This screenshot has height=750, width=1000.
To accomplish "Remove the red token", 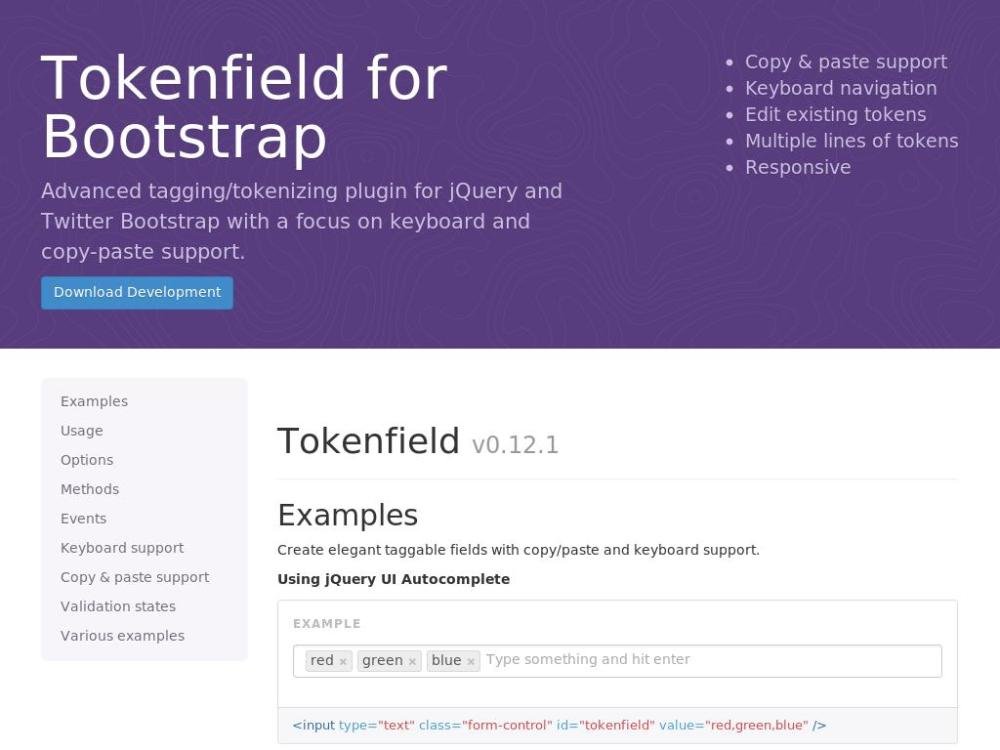I will (343, 662).
